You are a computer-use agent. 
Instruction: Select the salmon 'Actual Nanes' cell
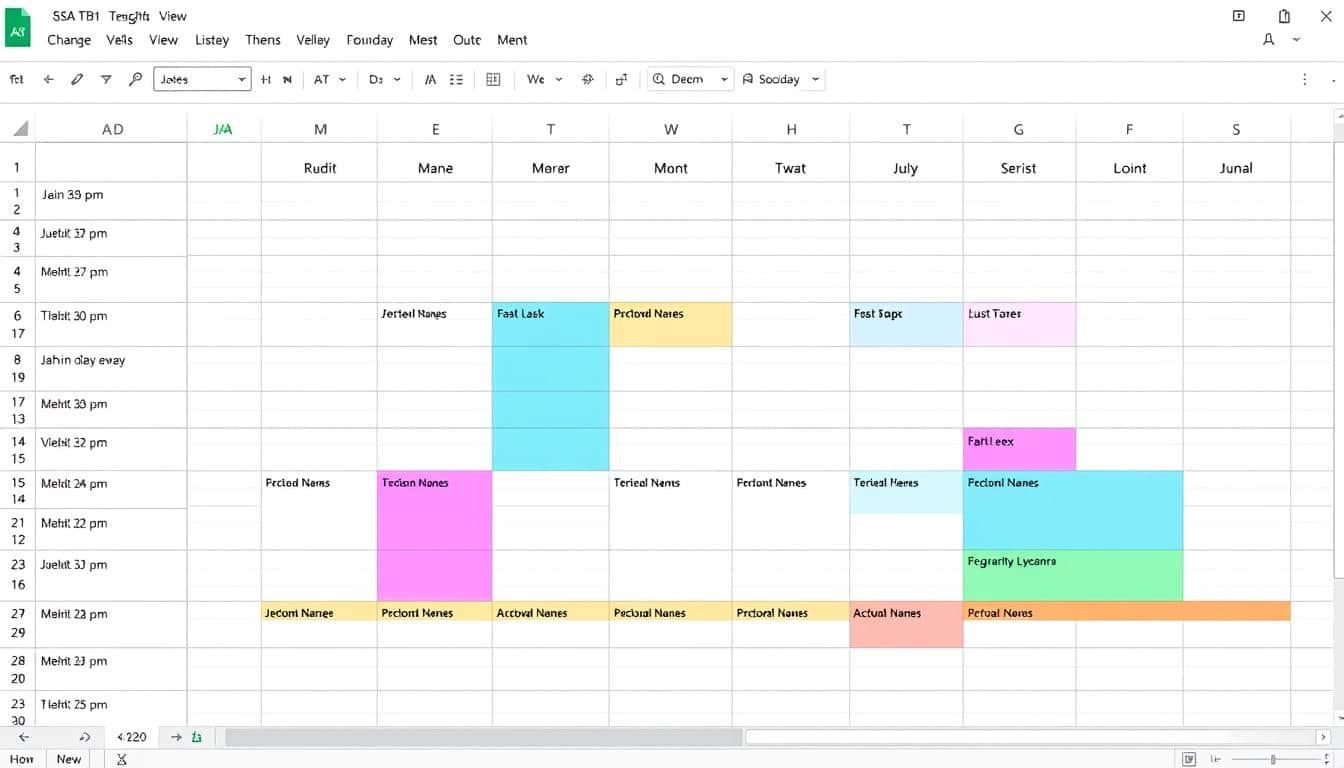906,624
